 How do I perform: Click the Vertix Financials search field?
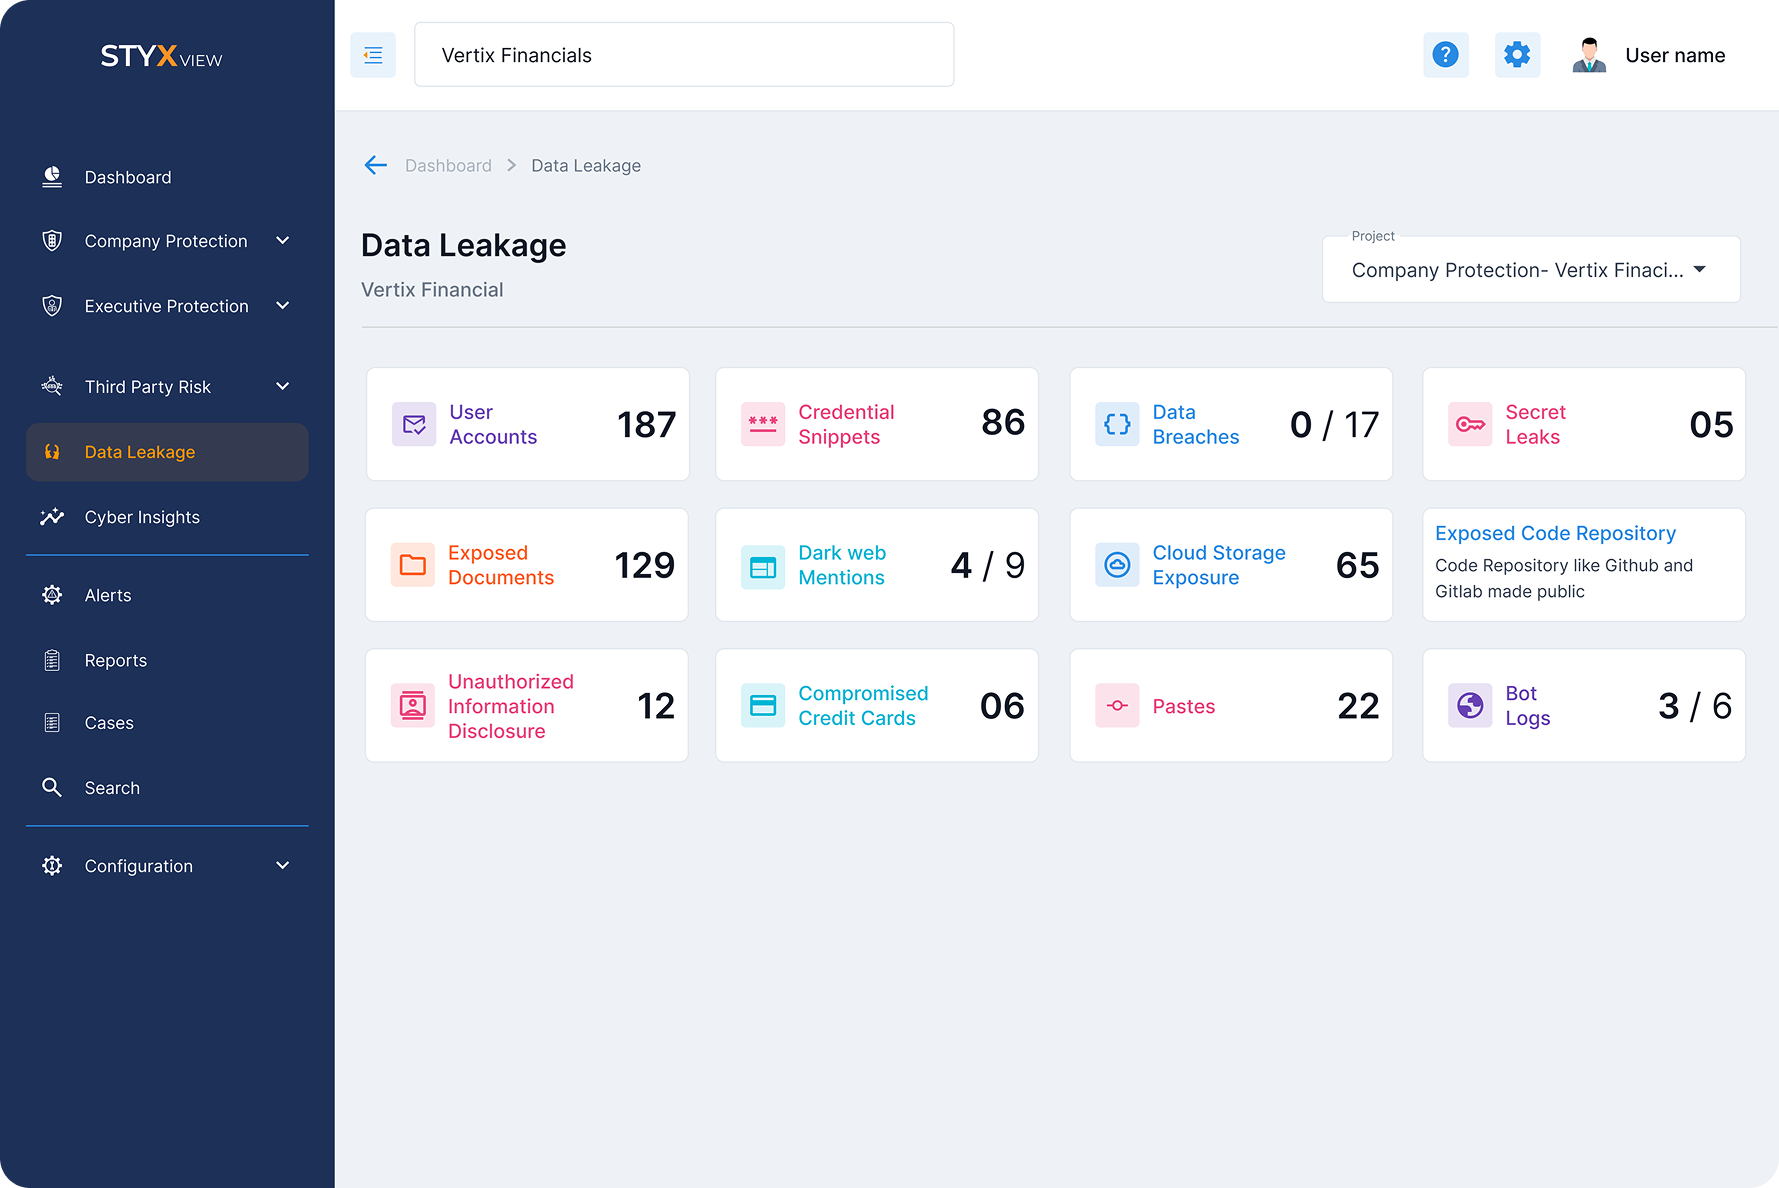click(x=684, y=55)
